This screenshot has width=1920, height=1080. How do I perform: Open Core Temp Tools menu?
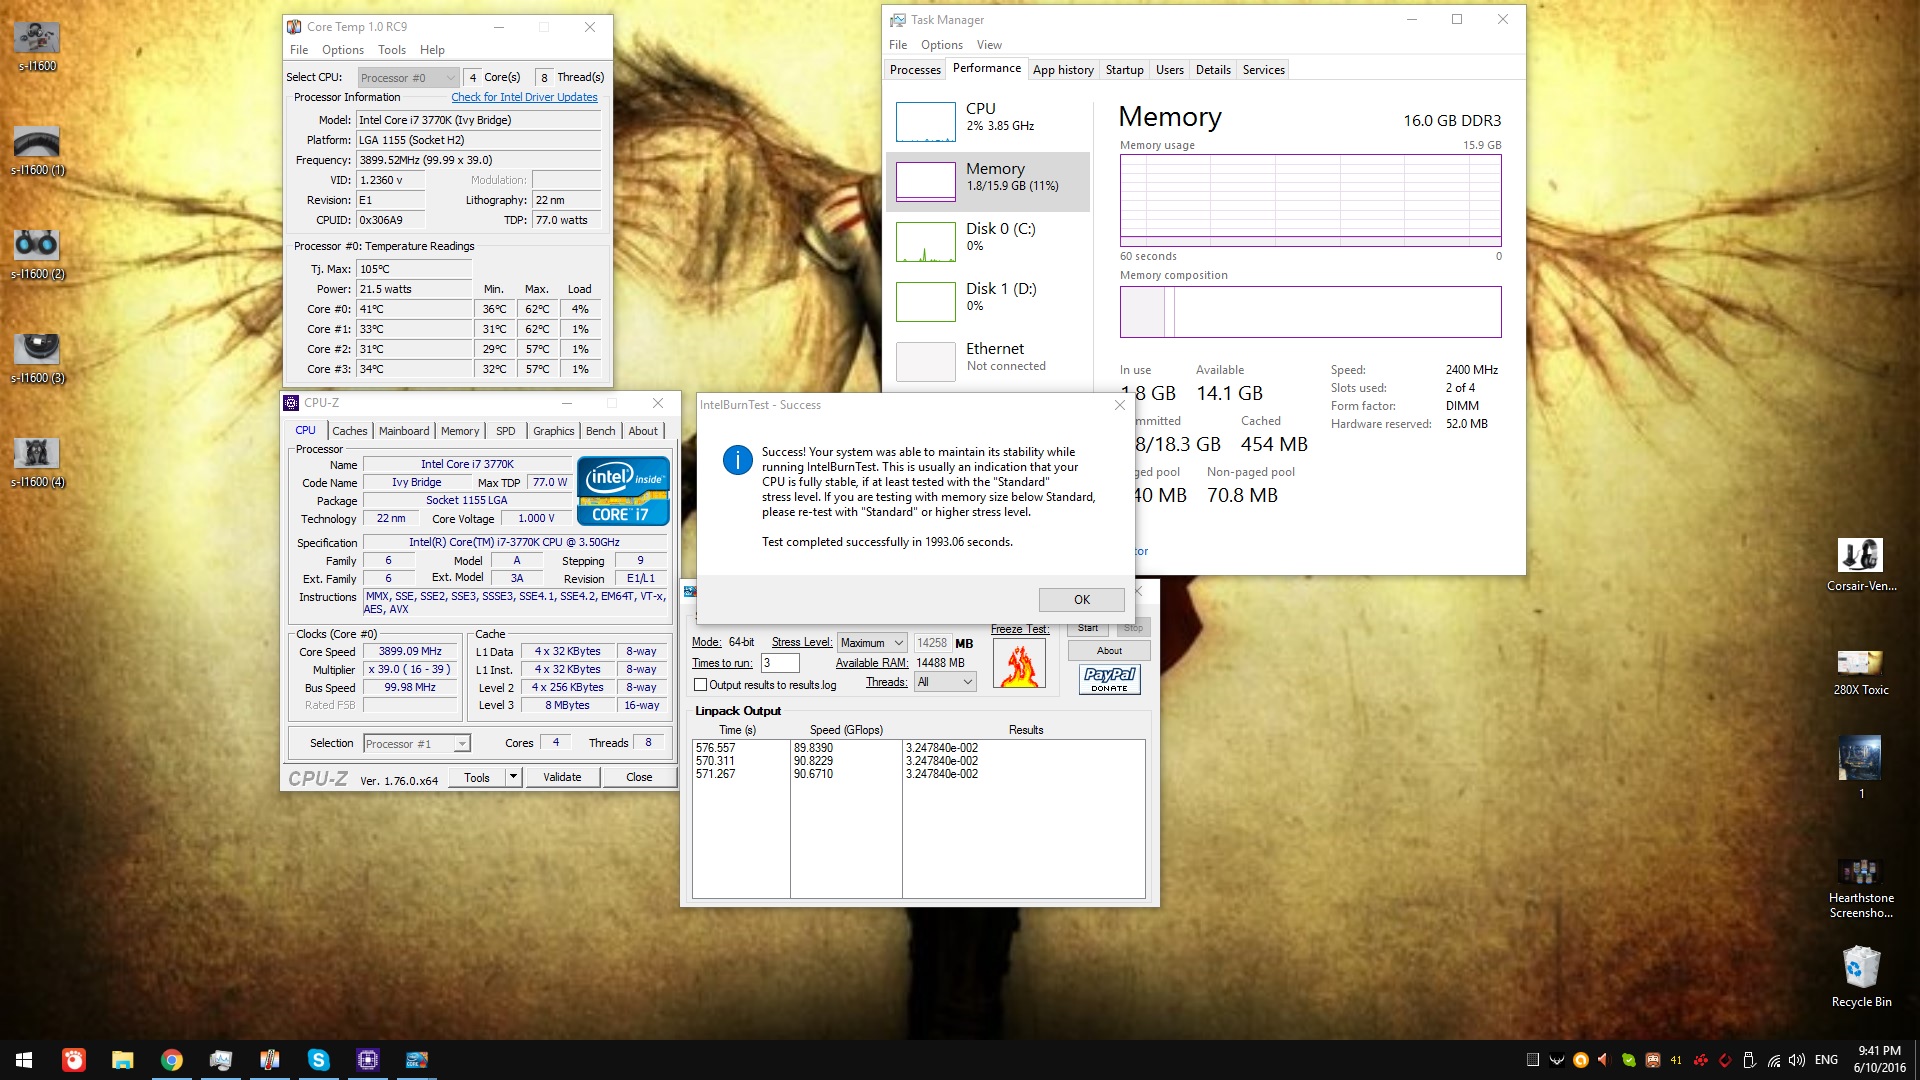[x=392, y=50]
